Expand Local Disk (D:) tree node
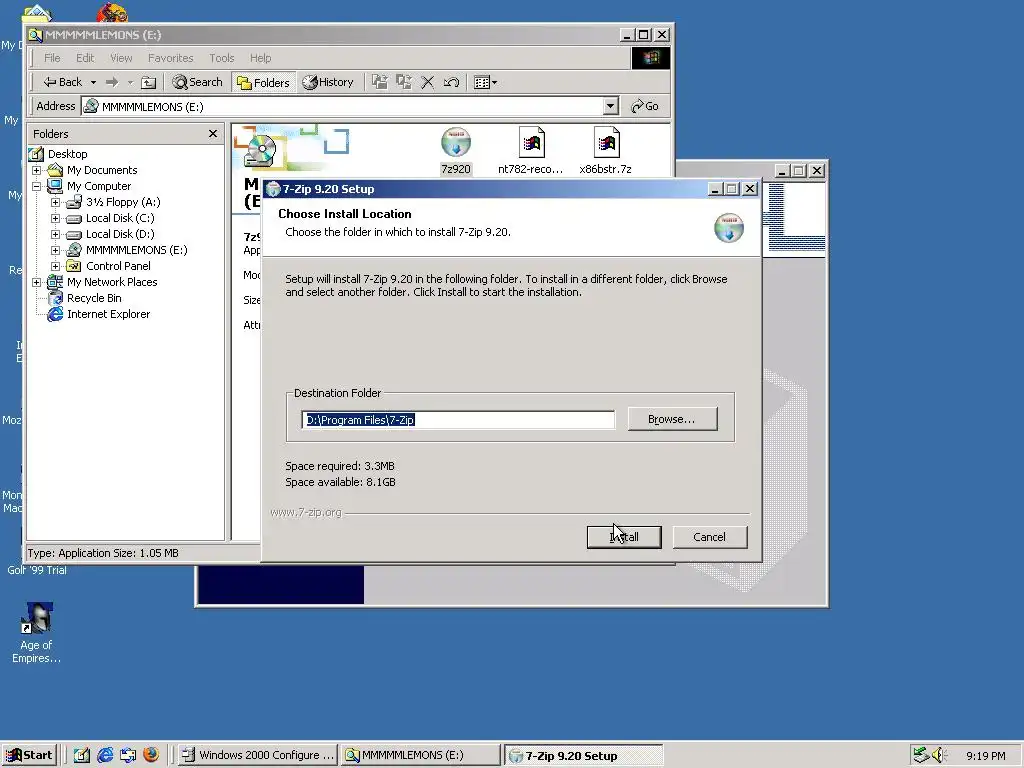Viewport: 1024px width, 768px height. 56,234
